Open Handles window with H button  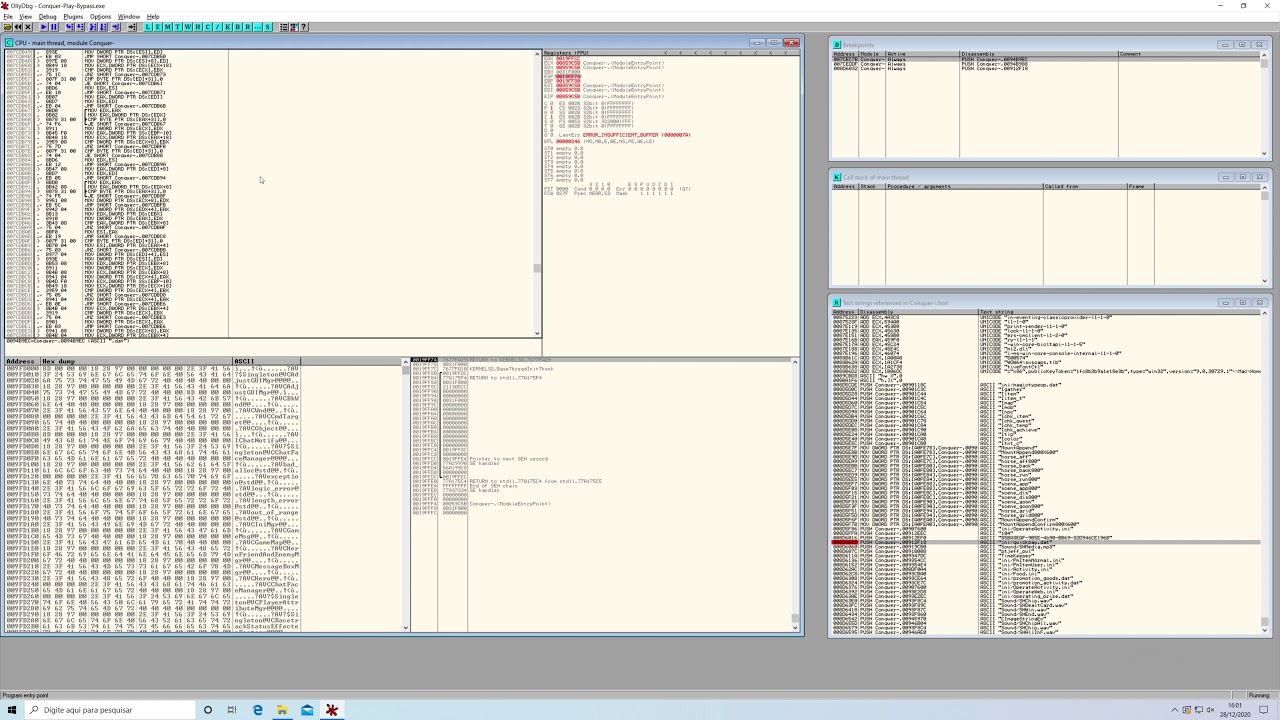(x=198, y=27)
